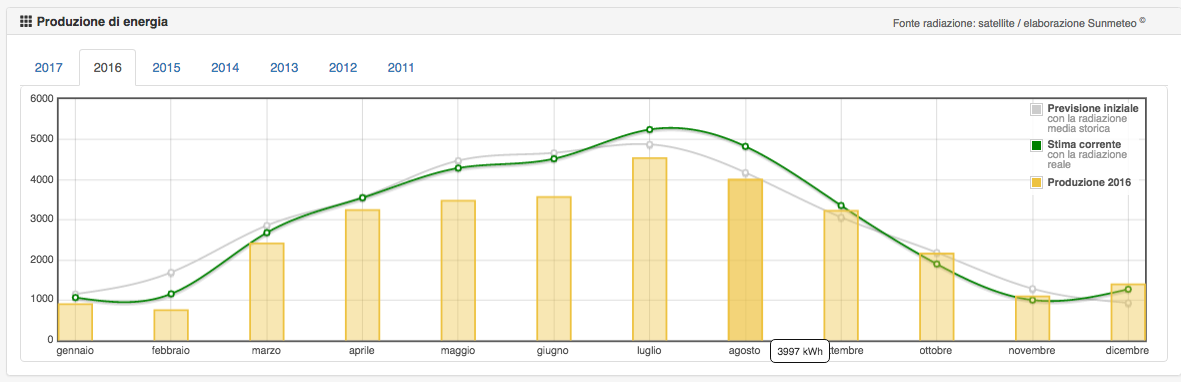Click the Produzione 2016 legend label
This screenshot has height=382, width=1181.
(1089, 182)
